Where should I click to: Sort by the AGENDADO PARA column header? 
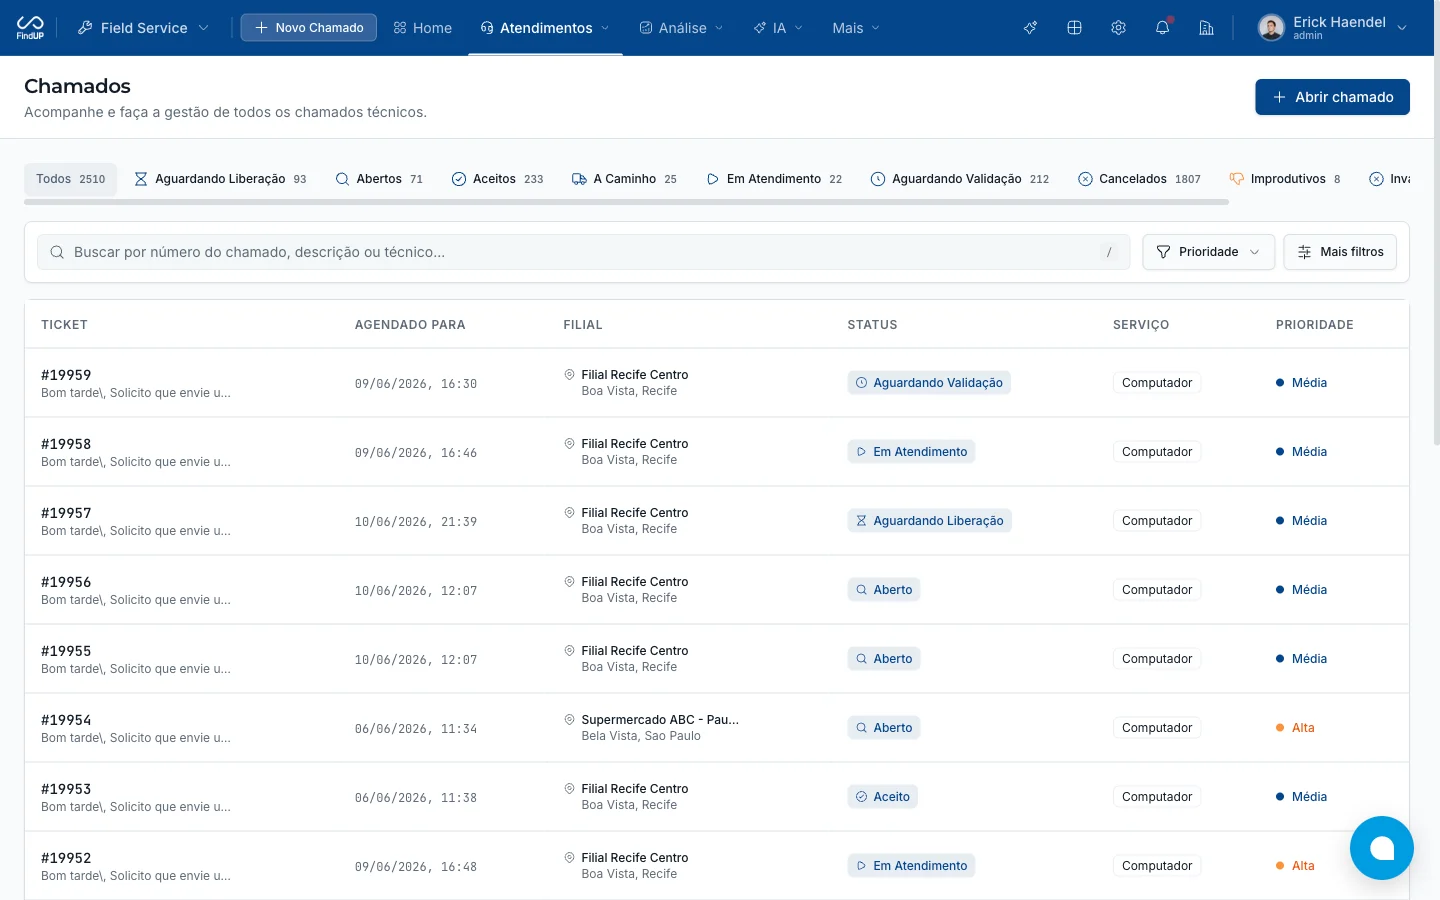click(x=410, y=325)
